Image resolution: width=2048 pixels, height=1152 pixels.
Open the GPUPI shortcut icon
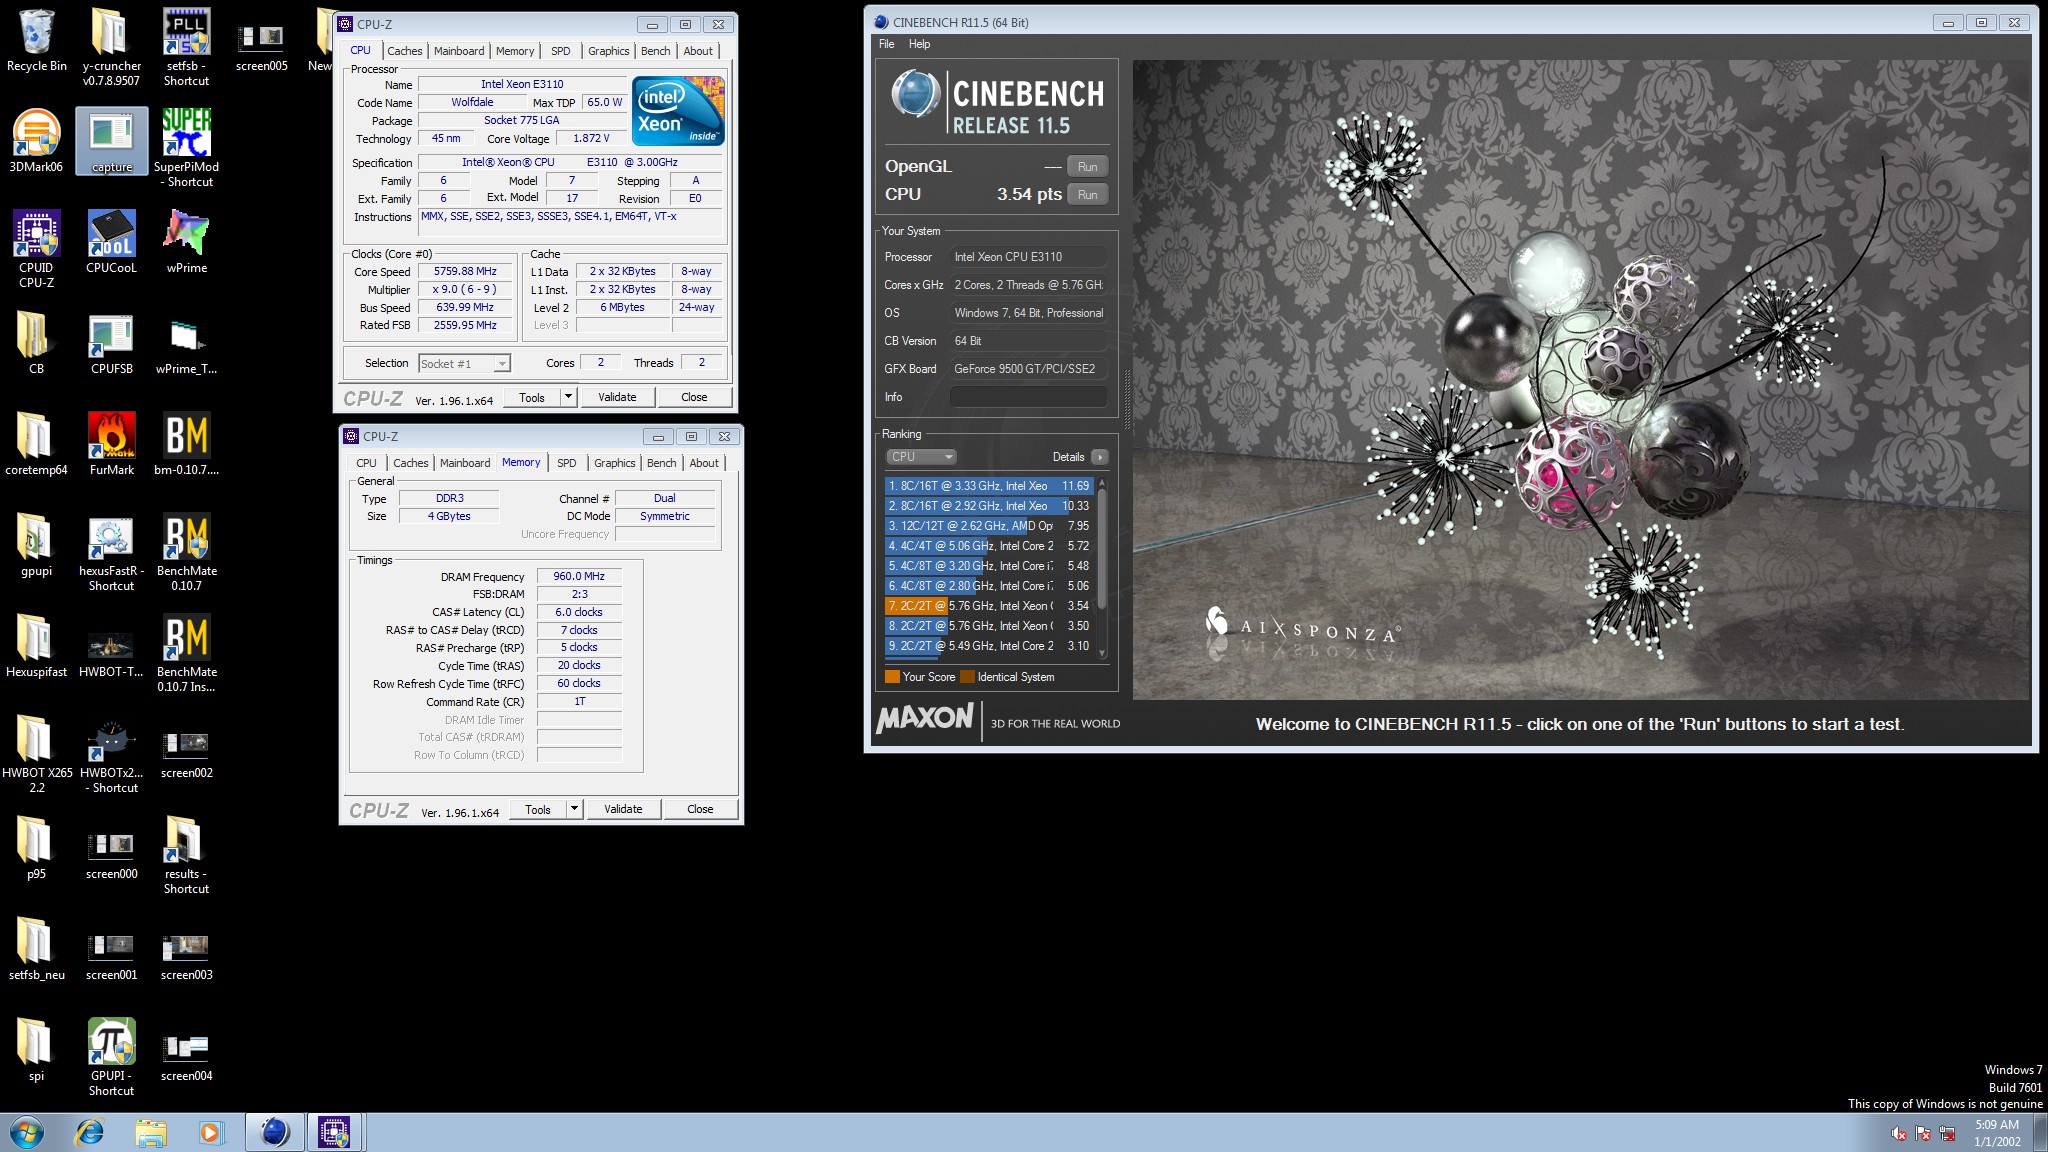(111, 1058)
